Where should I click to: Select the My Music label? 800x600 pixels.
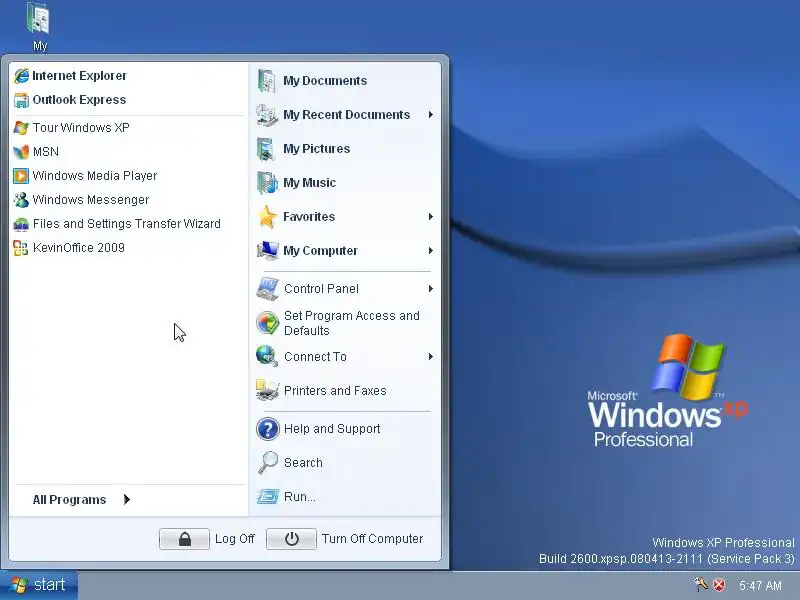pyautogui.click(x=310, y=183)
